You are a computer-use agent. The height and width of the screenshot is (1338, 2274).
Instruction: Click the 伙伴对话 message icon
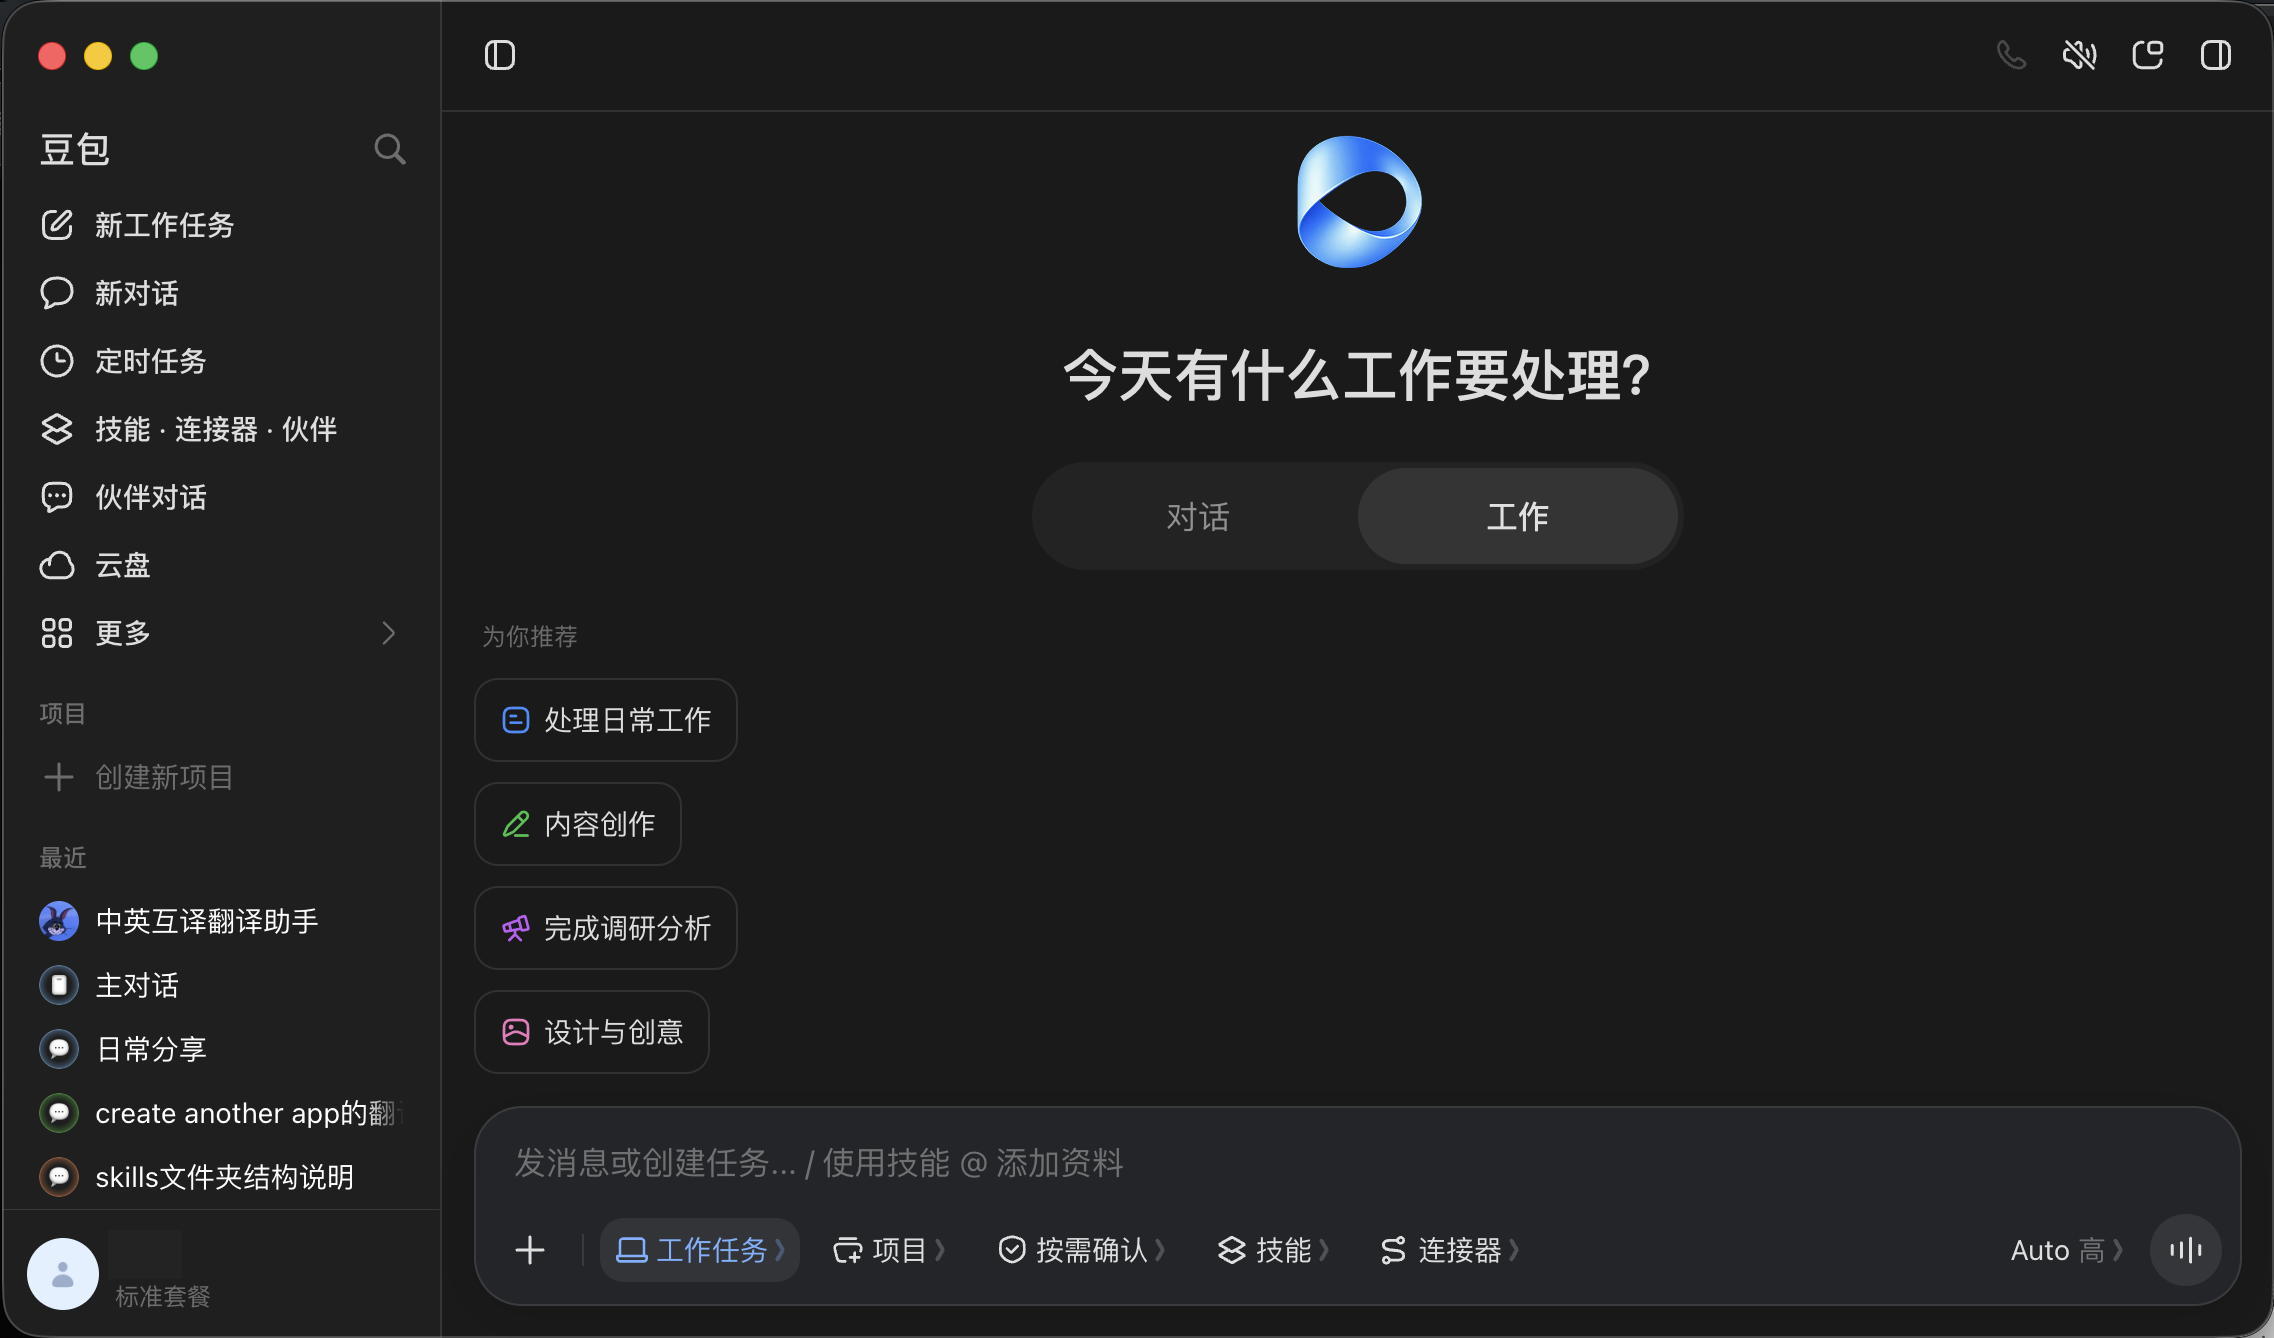57,497
